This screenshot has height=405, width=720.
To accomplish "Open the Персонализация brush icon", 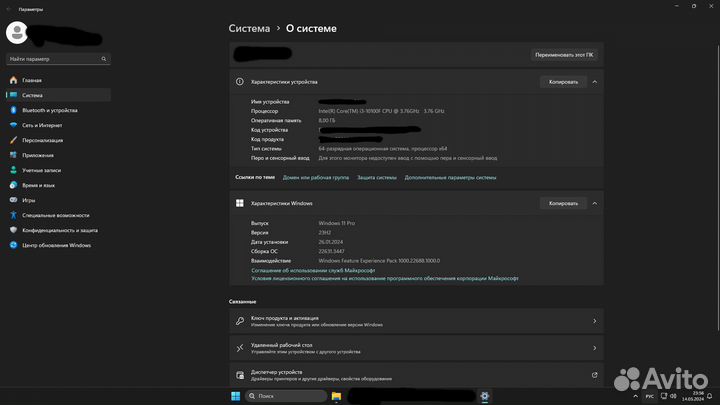I will point(13,140).
